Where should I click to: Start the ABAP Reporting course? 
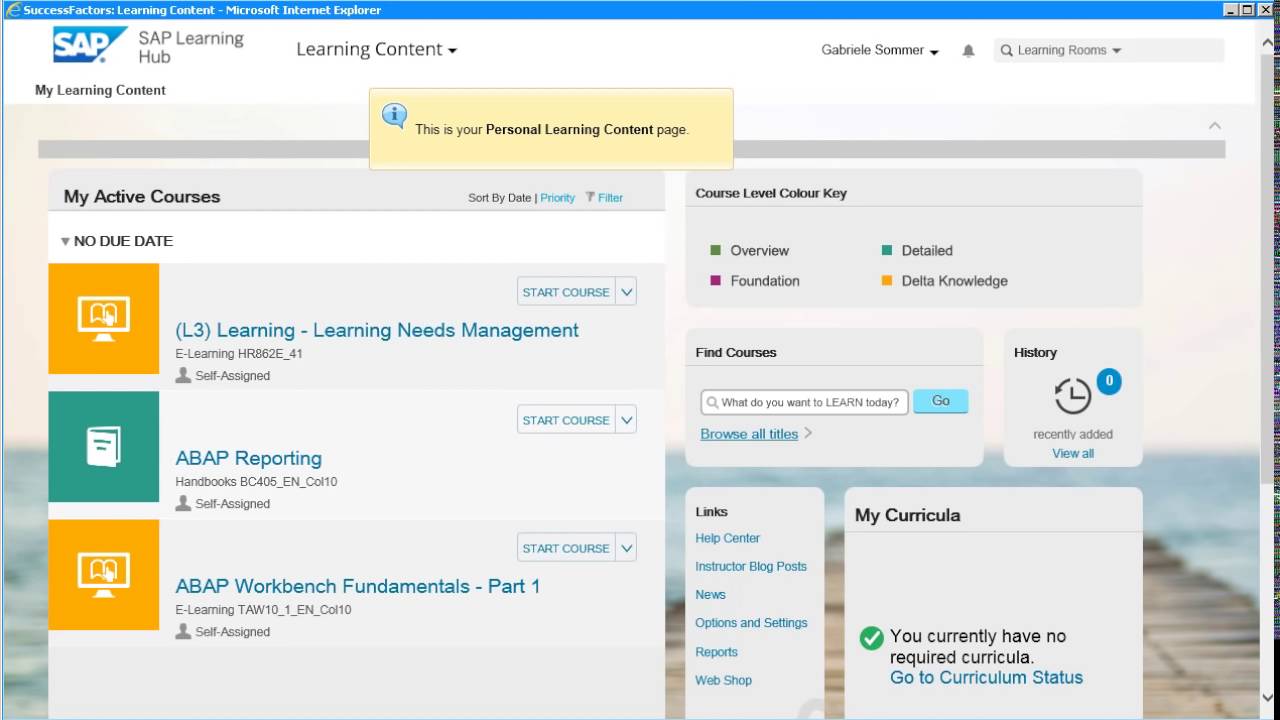coord(566,420)
